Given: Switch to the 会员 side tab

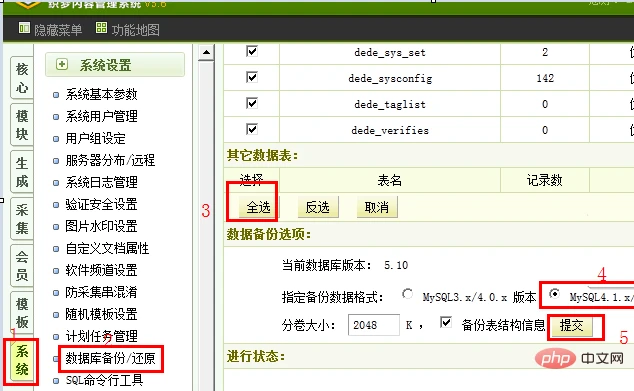Looking at the screenshot, I should click(22, 266).
